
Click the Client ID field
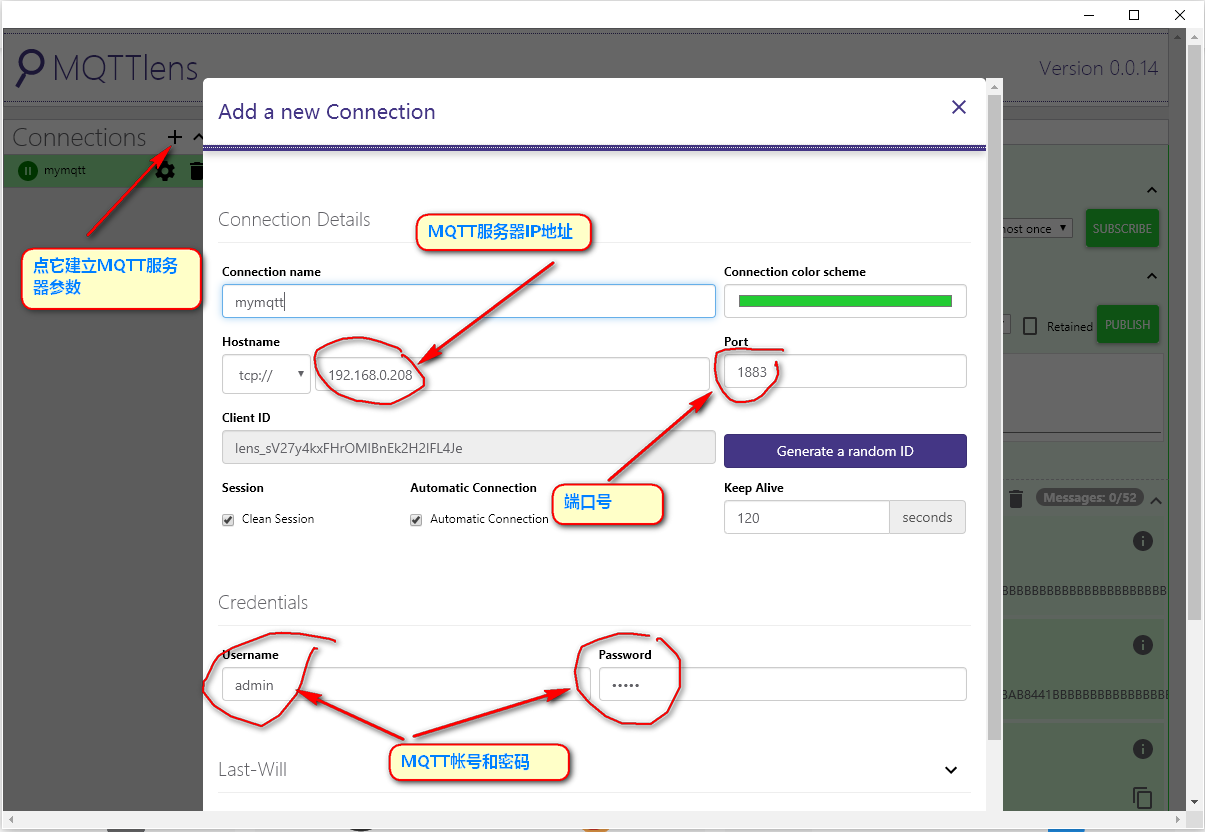pyautogui.click(x=469, y=448)
